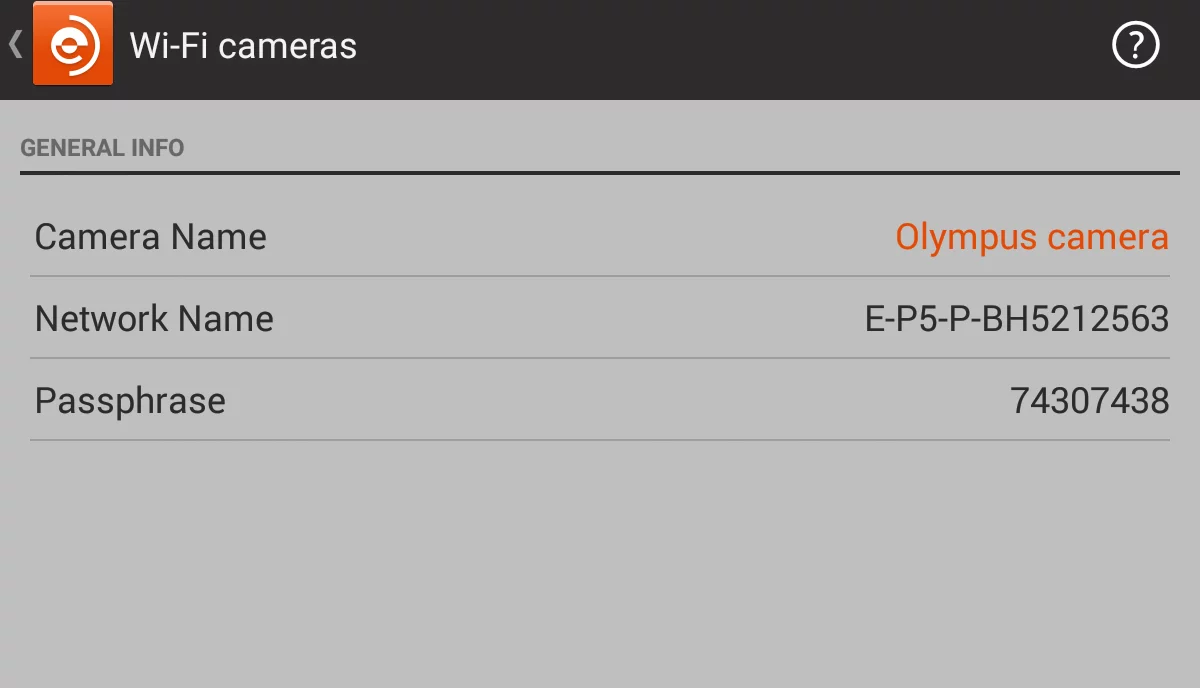This screenshot has width=1200, height=688.
Task: Tap the back chevron arrow
Action: (x=15, y=45)
